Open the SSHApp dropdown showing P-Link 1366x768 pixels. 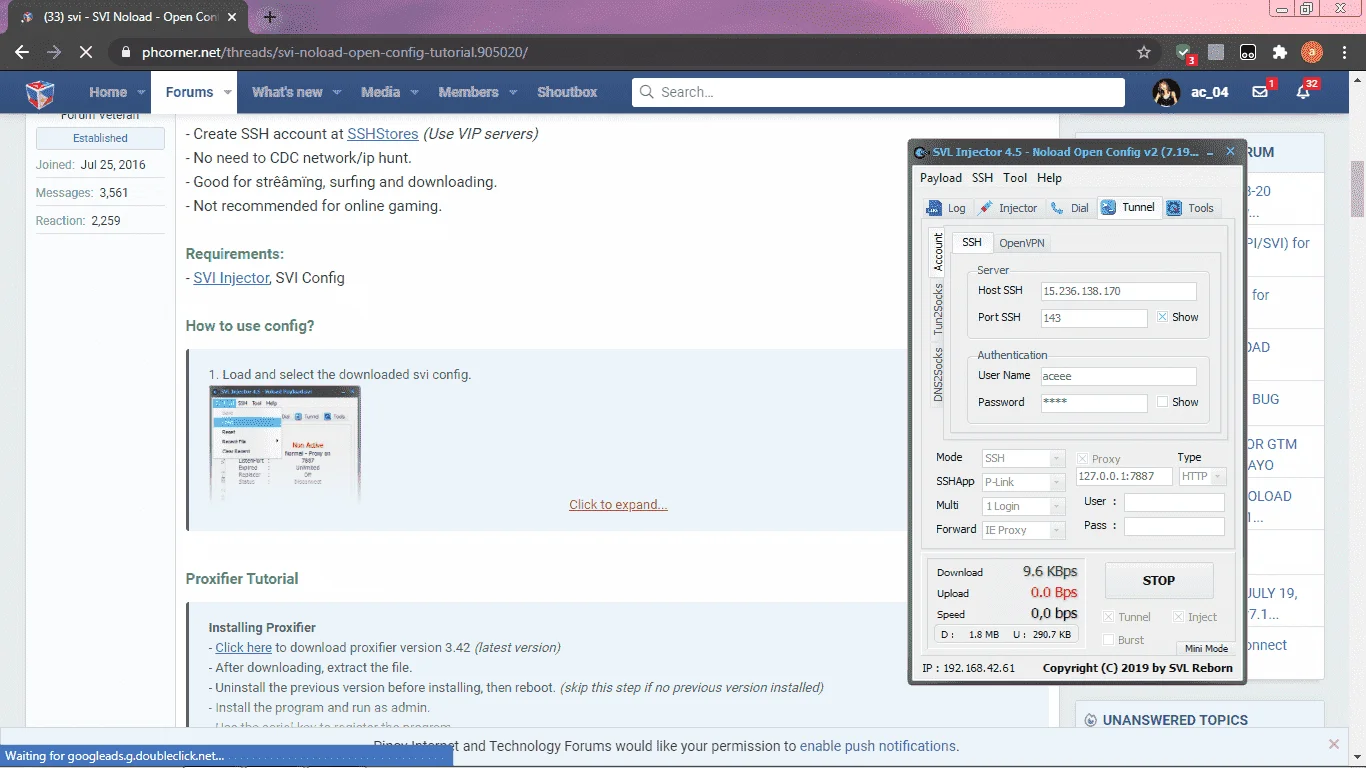[1023, 482]
